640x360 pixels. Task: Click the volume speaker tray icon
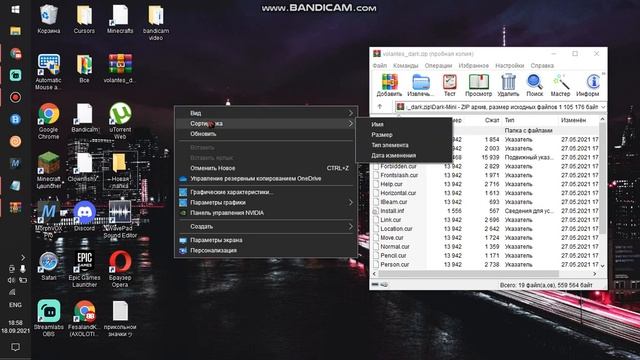coord(11,280)
